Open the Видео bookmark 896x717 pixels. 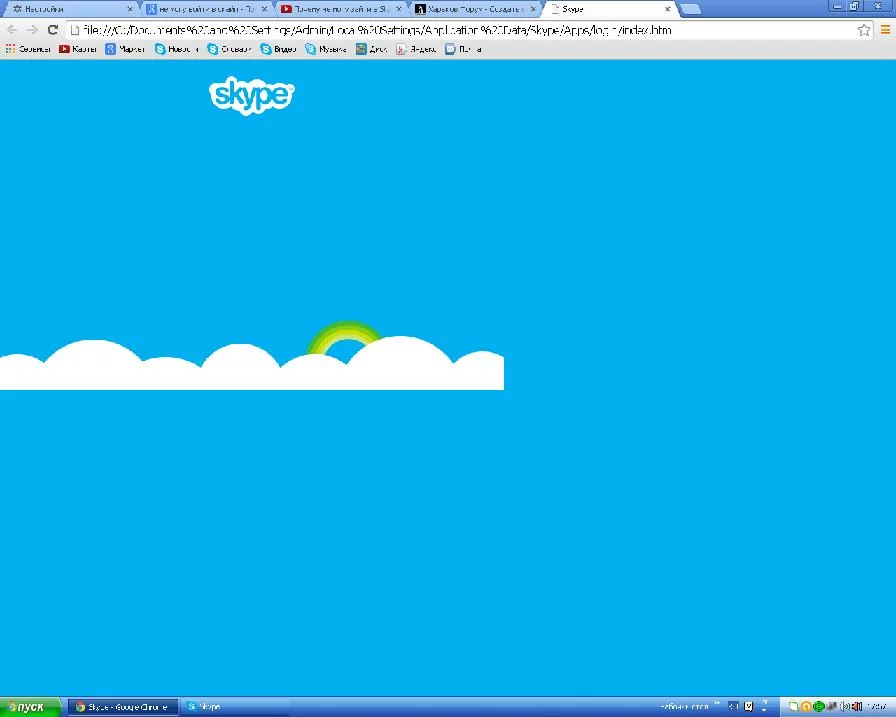(278, 49)
